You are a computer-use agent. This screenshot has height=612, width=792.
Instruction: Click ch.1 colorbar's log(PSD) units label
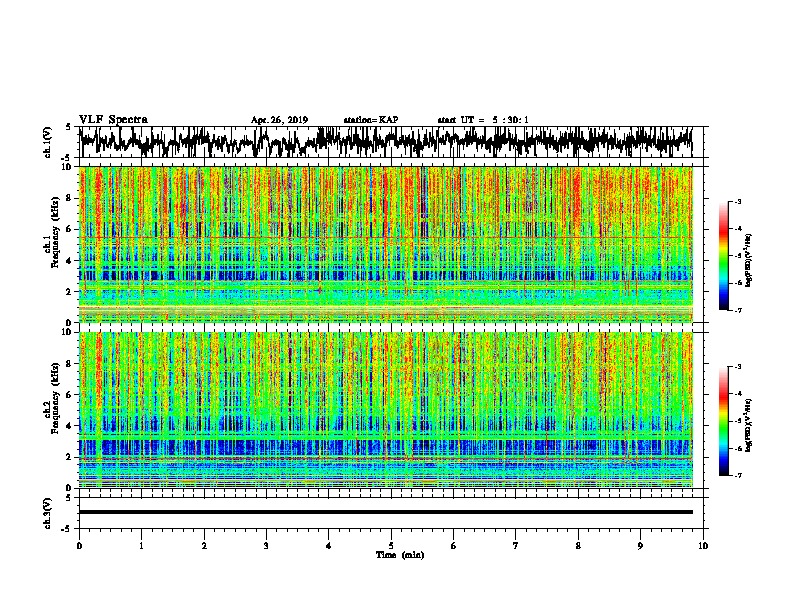[x=749, y=261]
